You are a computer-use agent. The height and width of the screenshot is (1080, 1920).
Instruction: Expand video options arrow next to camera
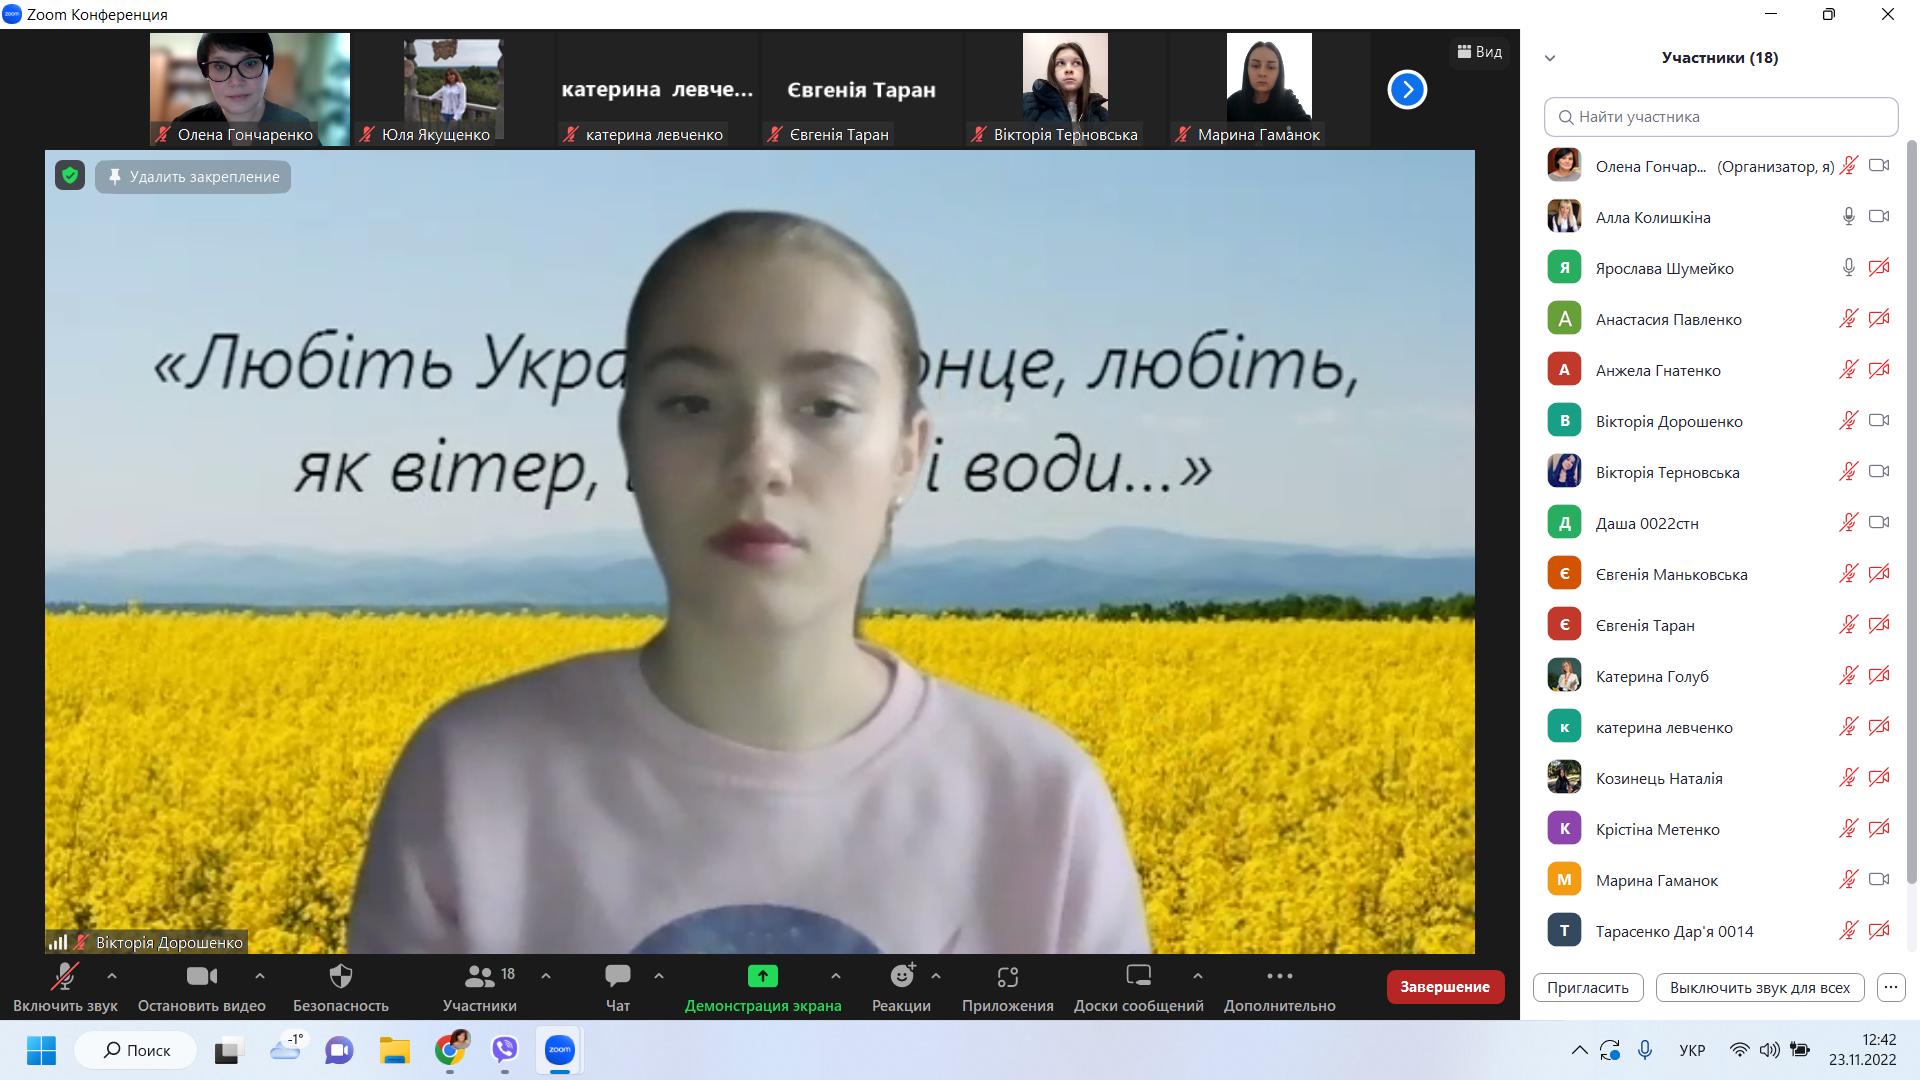click(260, 976)
